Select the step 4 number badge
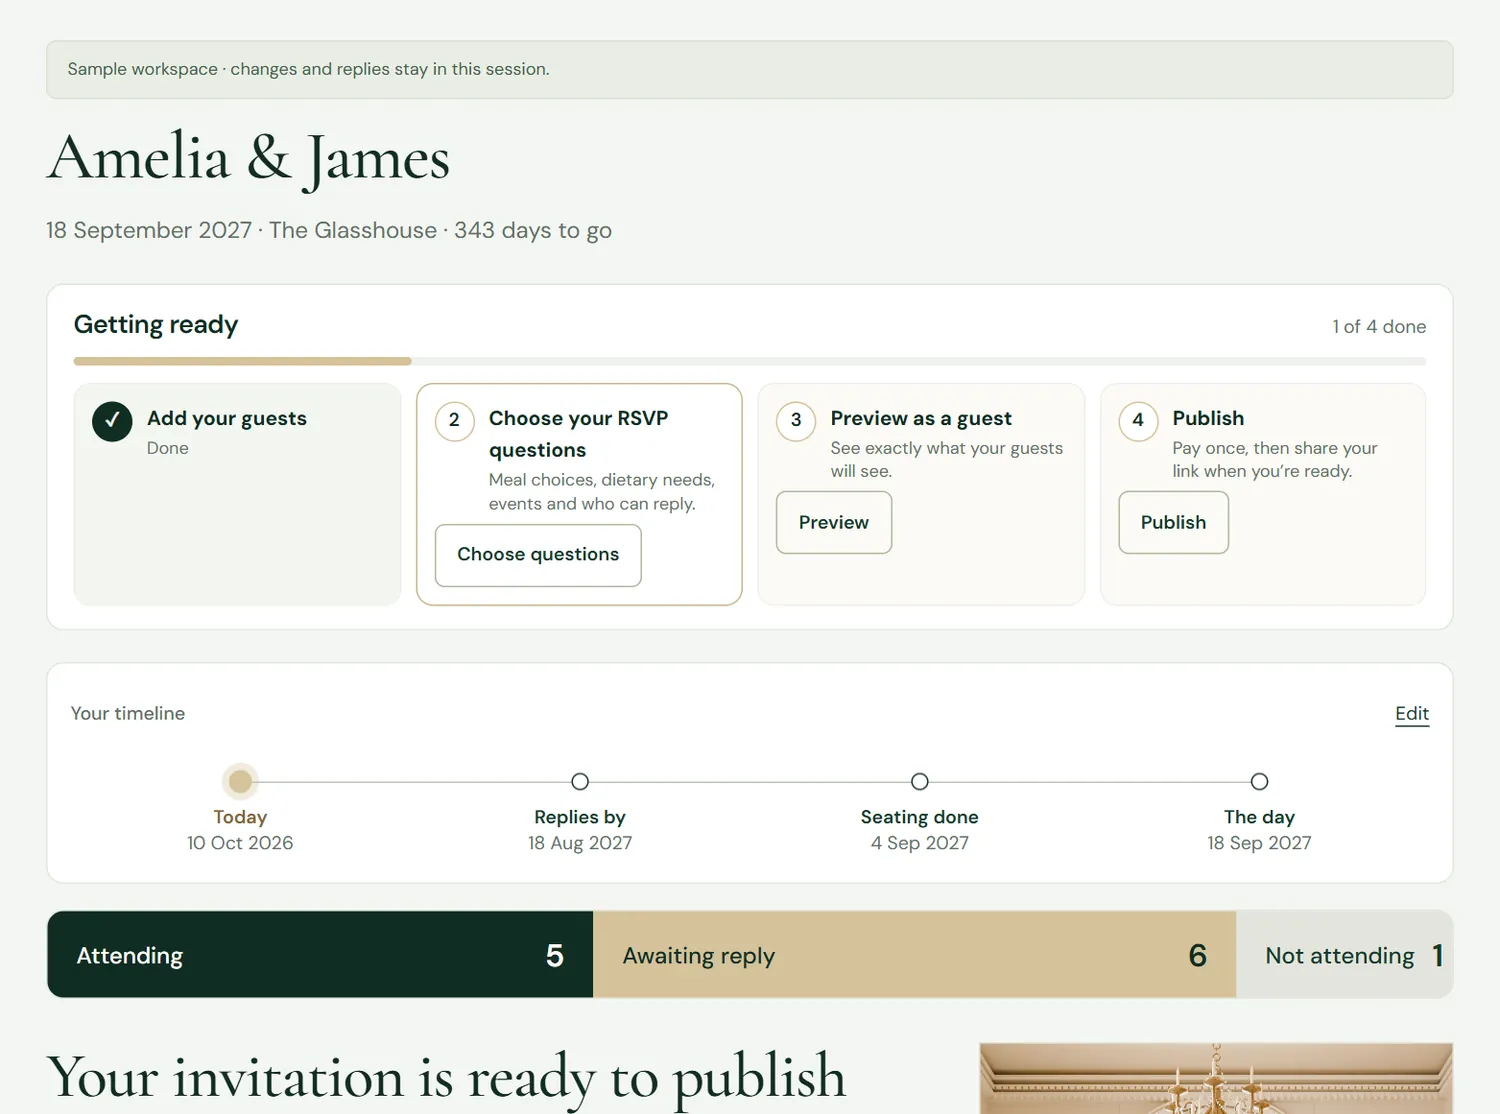Image resolution: width=1500 pixels, height=1114 pixels. 1138,421
